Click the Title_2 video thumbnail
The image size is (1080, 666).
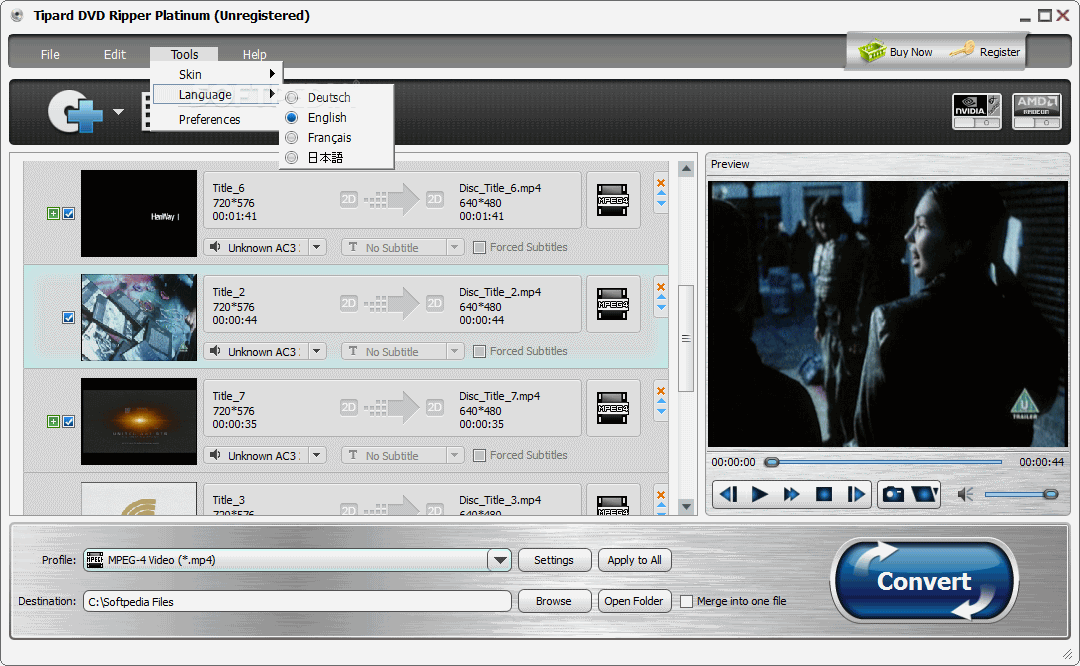[x=139, y=318]
